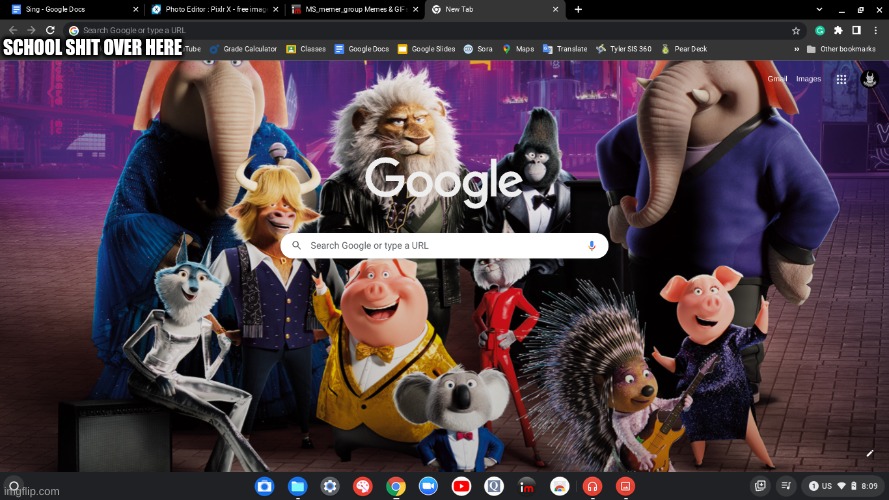Image resolution: width=889 pixels, height=500 pixels.
Task: Close the MS_memer_group Memes tab
Action: 416,10
